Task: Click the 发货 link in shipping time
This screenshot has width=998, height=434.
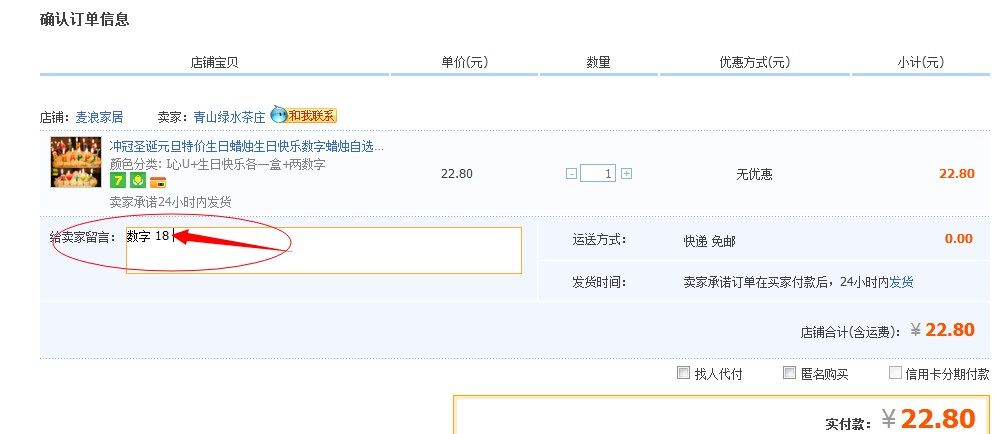Action: (901, 282)
